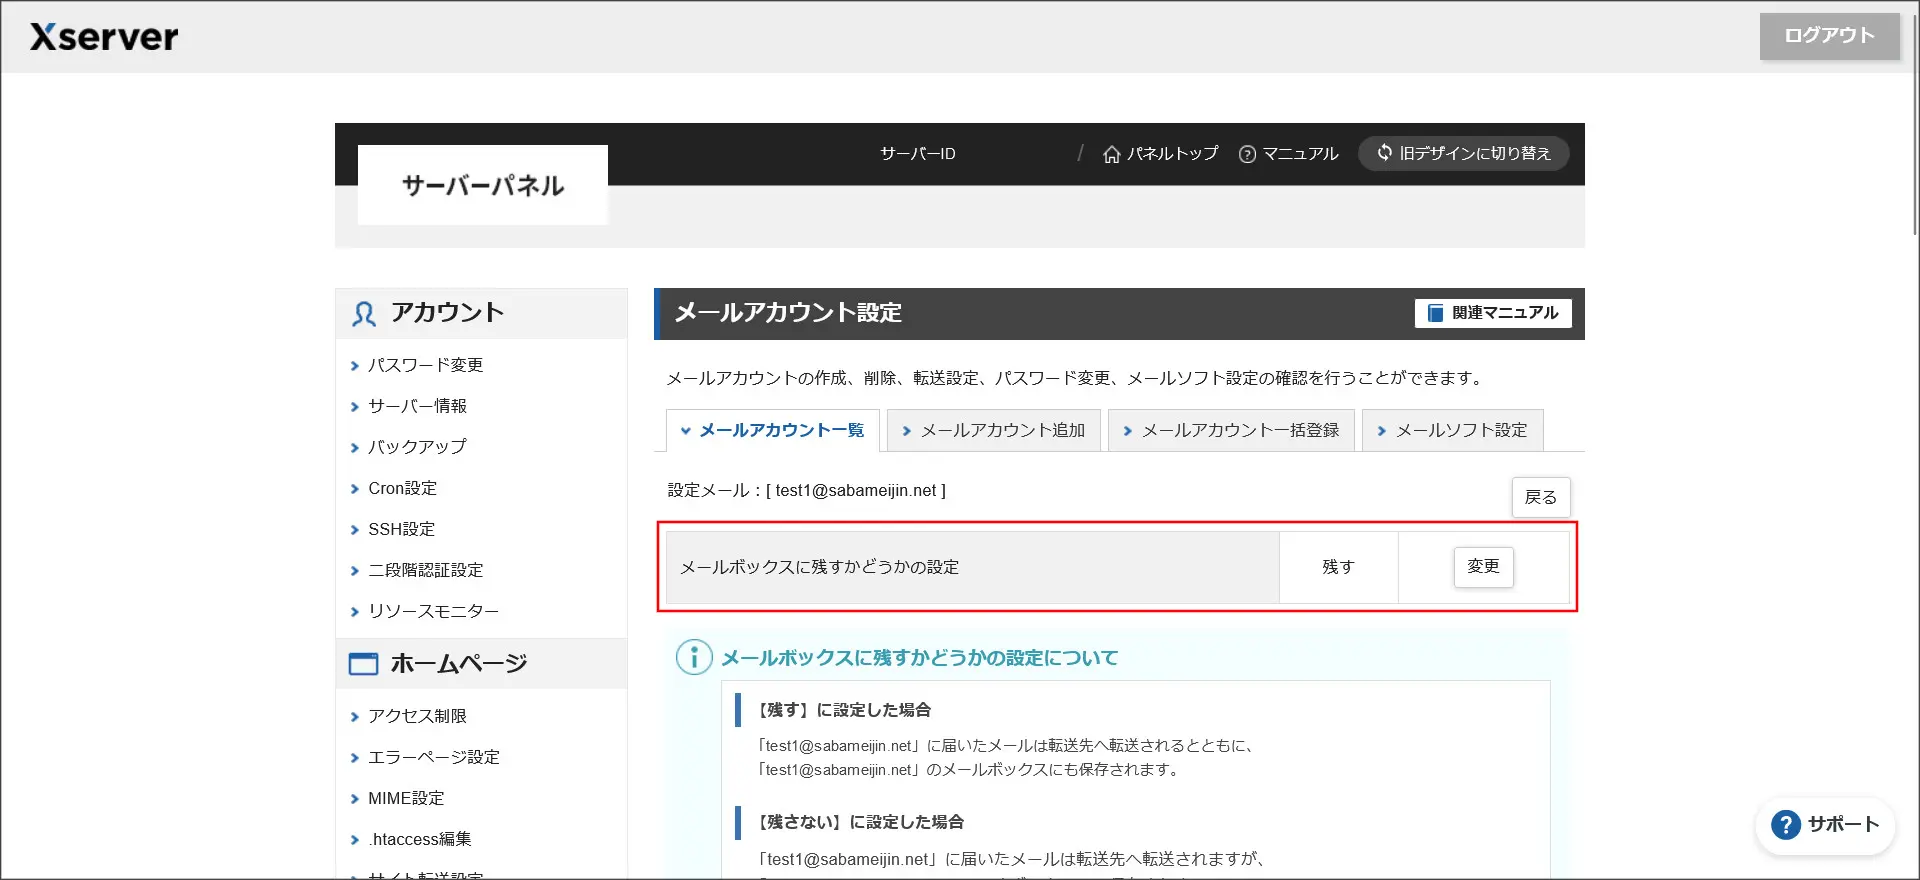Click the refresh icon on 旧デザインに切り替え
This screenshot has height=880, width=1920.
coord(1385,152)
